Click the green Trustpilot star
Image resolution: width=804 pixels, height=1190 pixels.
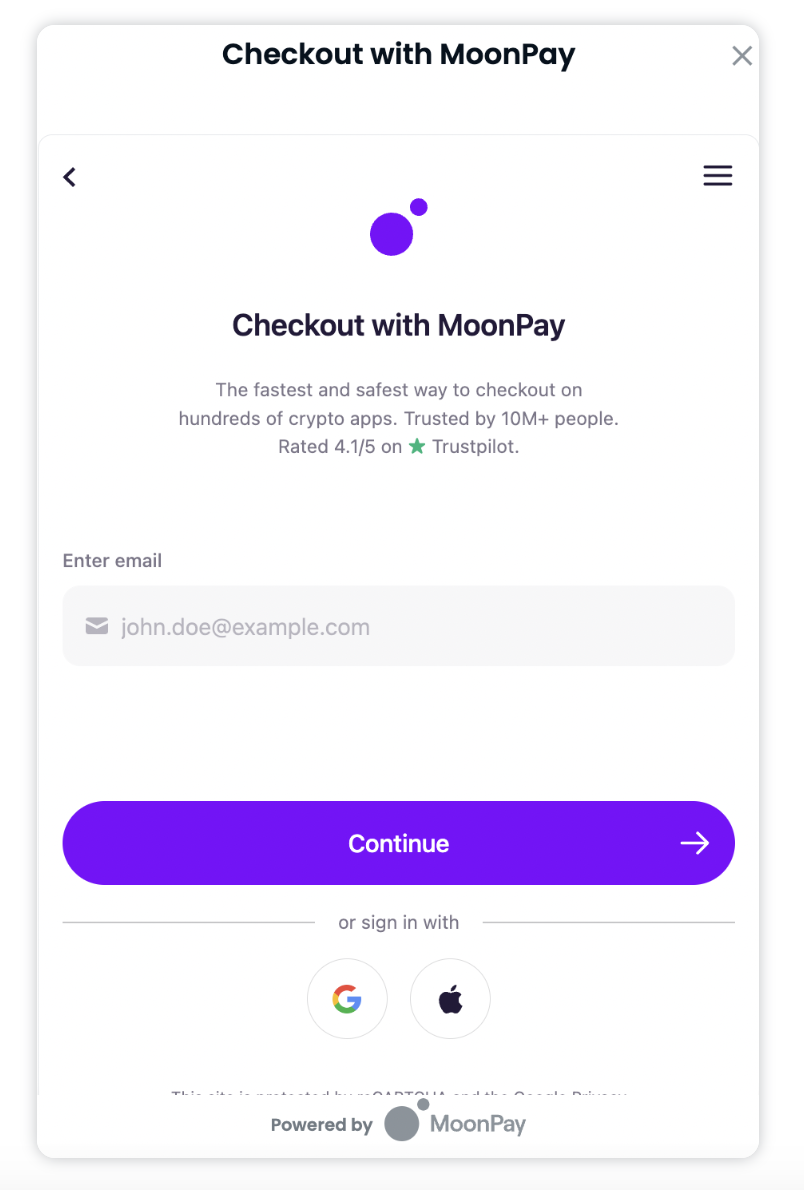(416, 447)
